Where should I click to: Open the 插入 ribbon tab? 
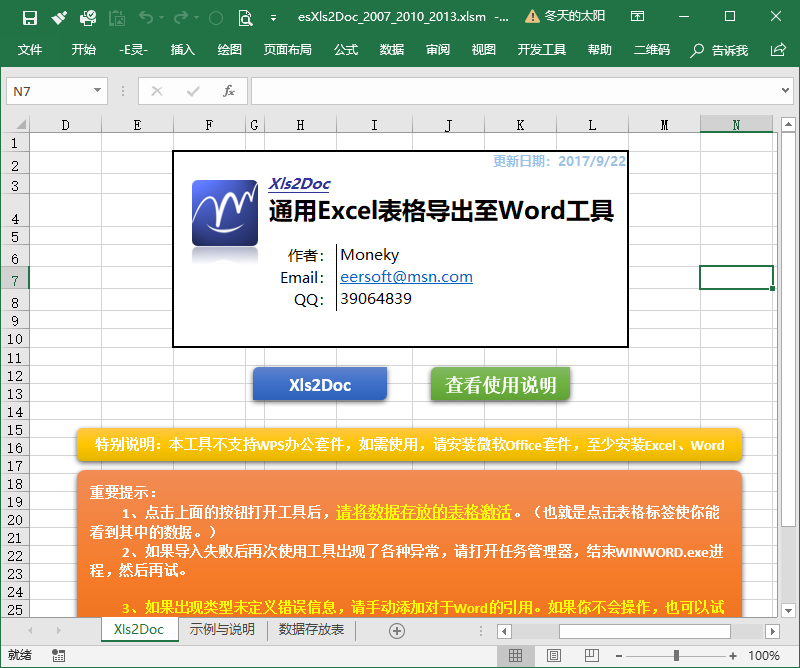coord(183,50)
